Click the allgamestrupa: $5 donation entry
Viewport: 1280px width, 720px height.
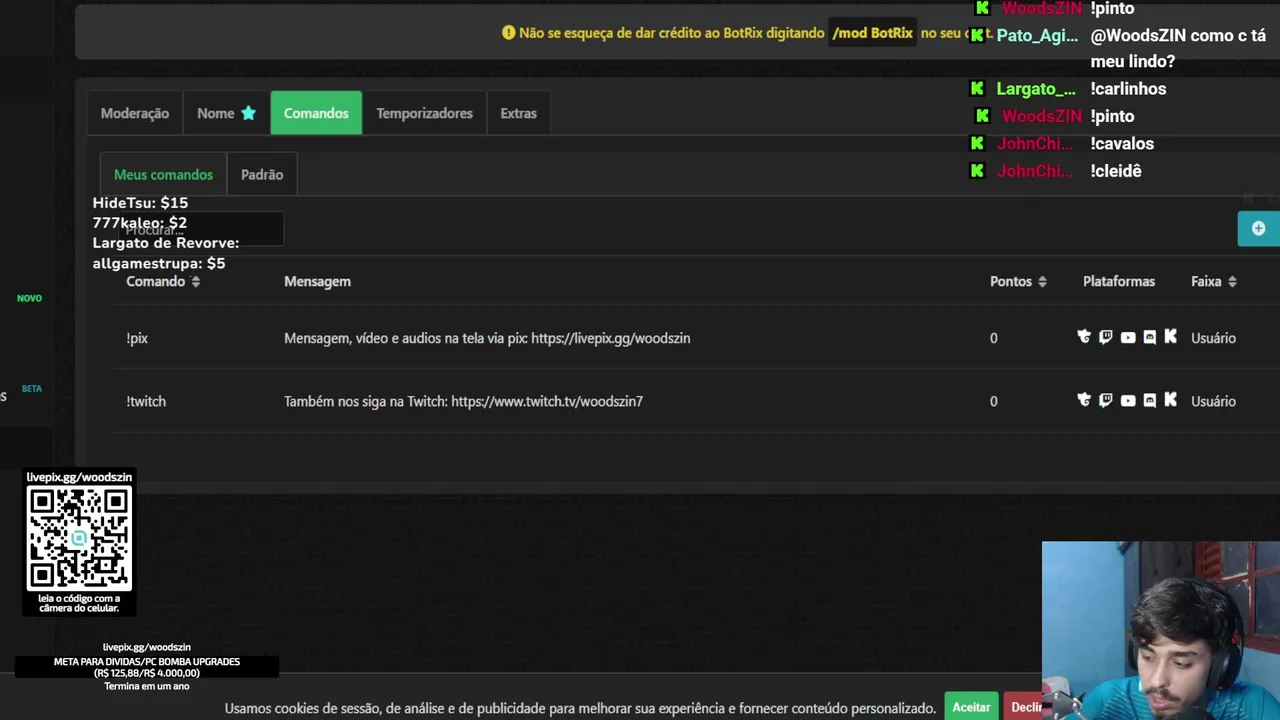pyautogui.click(x=159, y=263)
